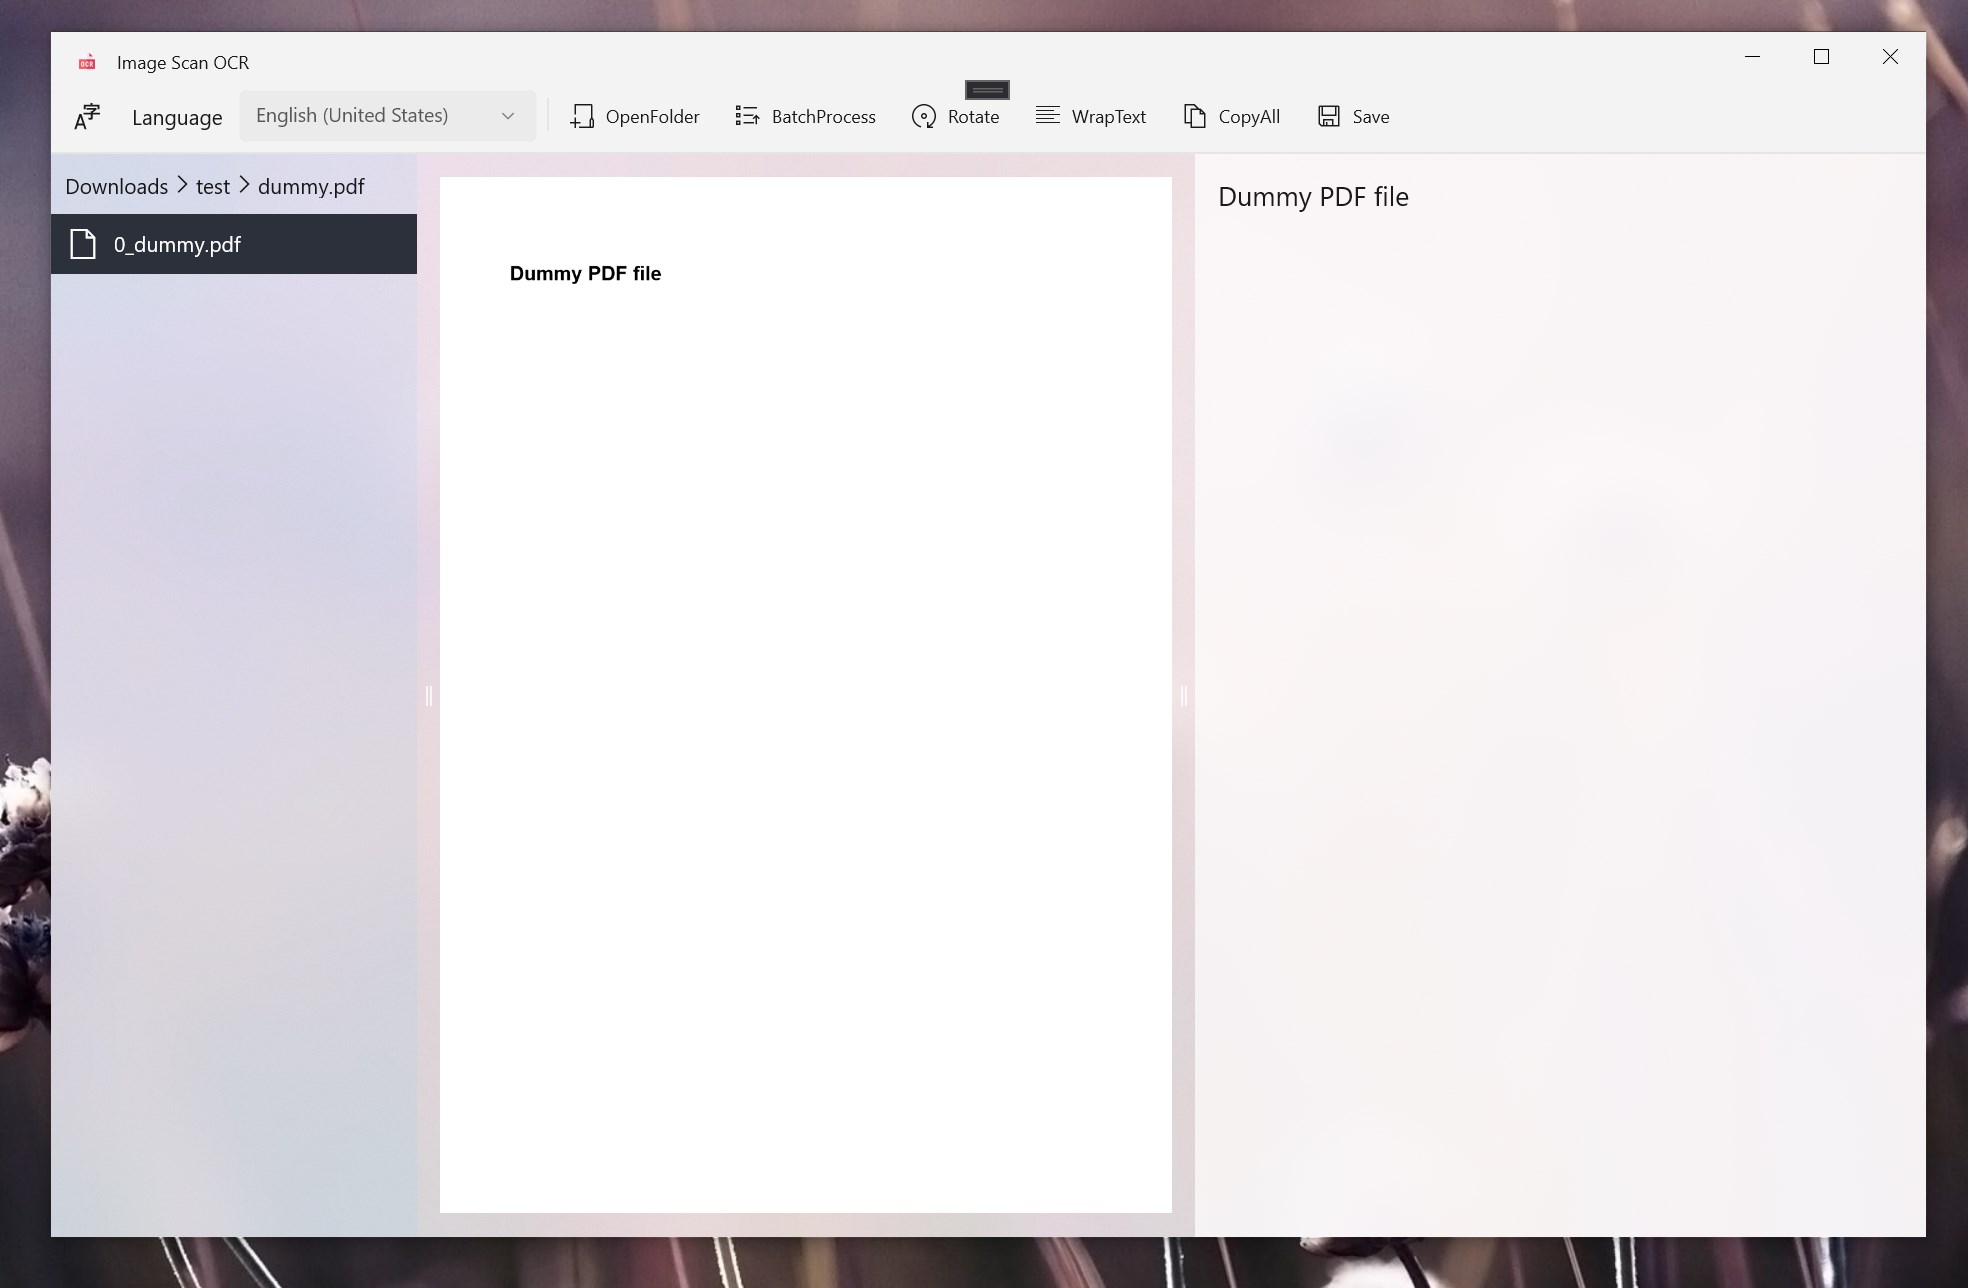
Task: Expand language list using chevron arrow
Action: (508, 116)
